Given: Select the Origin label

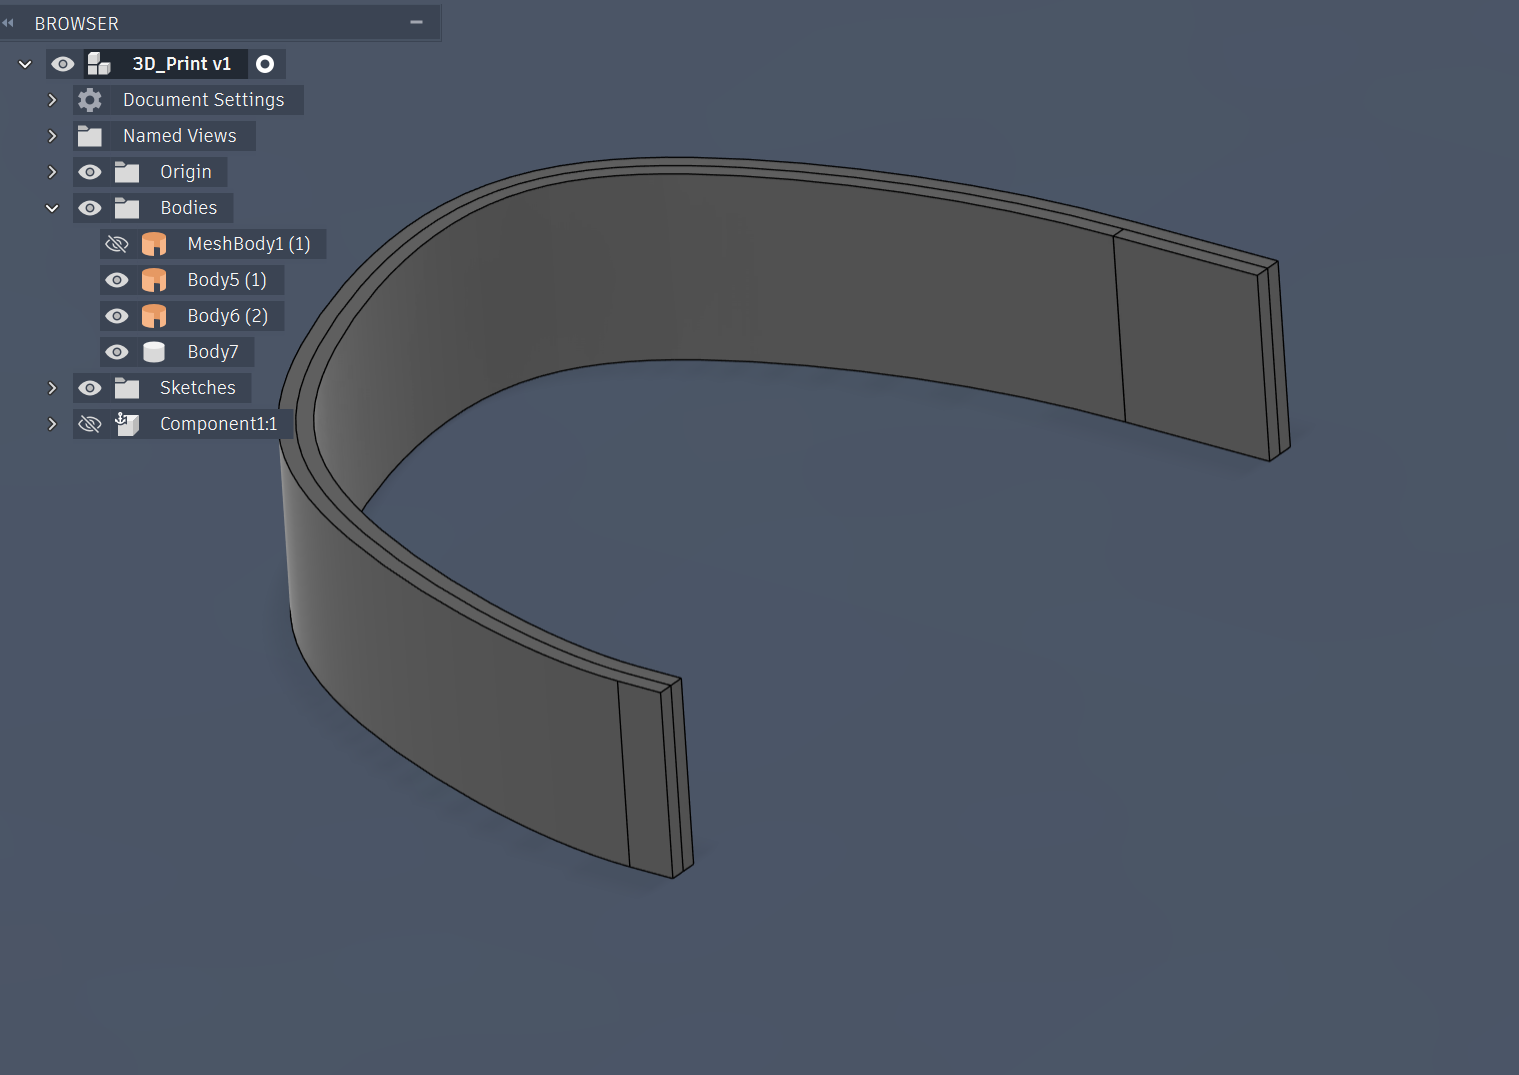Looking at the screenshot, I should click(x=186, y=172).
